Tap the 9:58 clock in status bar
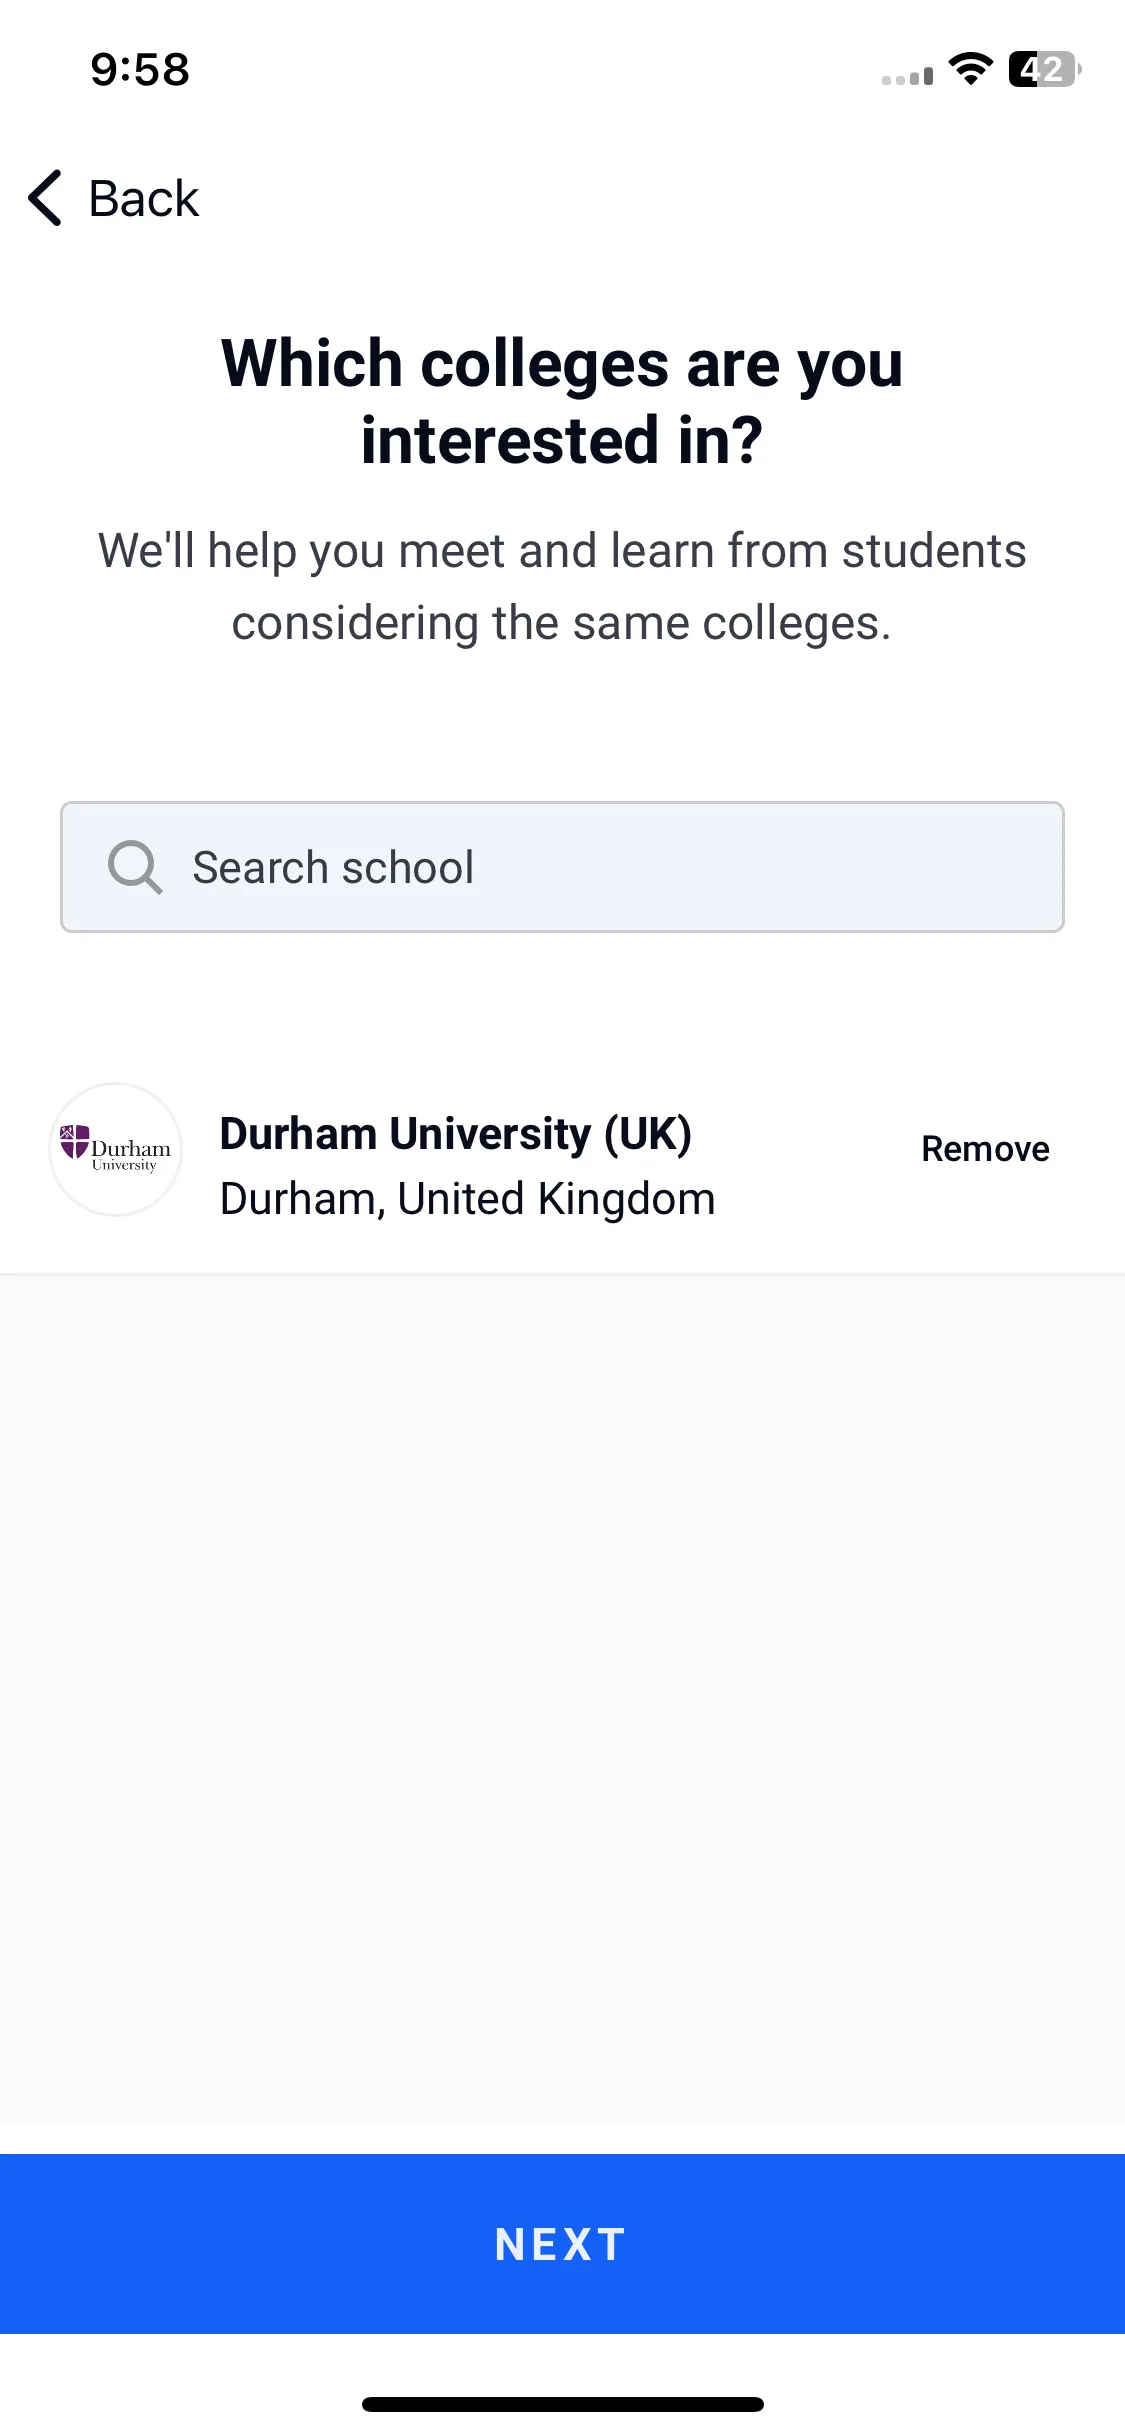Image resolution: width=1125 pixels, height=2436 pixels. coord(140,70)
